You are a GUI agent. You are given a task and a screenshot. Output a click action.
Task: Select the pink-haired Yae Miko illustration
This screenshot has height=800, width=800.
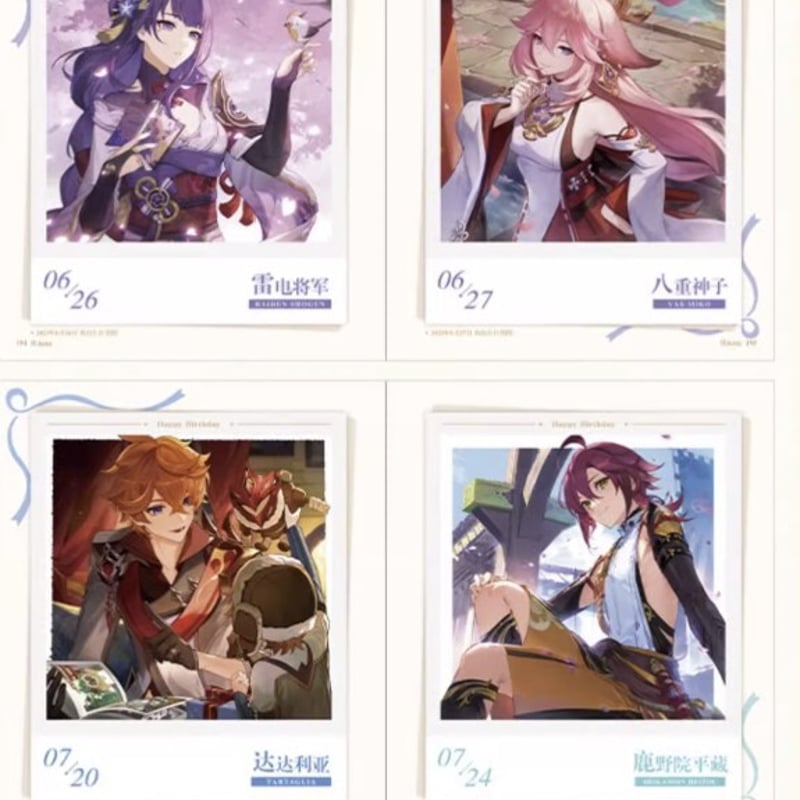click(x=583, y=120)
